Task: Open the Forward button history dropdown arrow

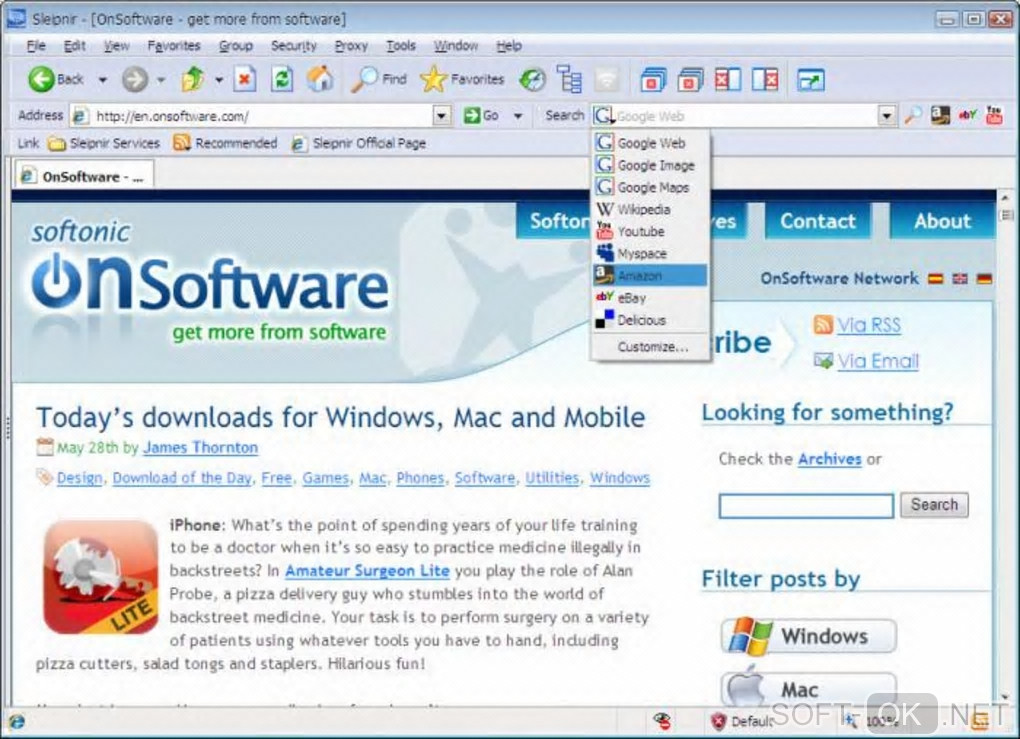Action: pyautogui.click(x=161, y=80)
